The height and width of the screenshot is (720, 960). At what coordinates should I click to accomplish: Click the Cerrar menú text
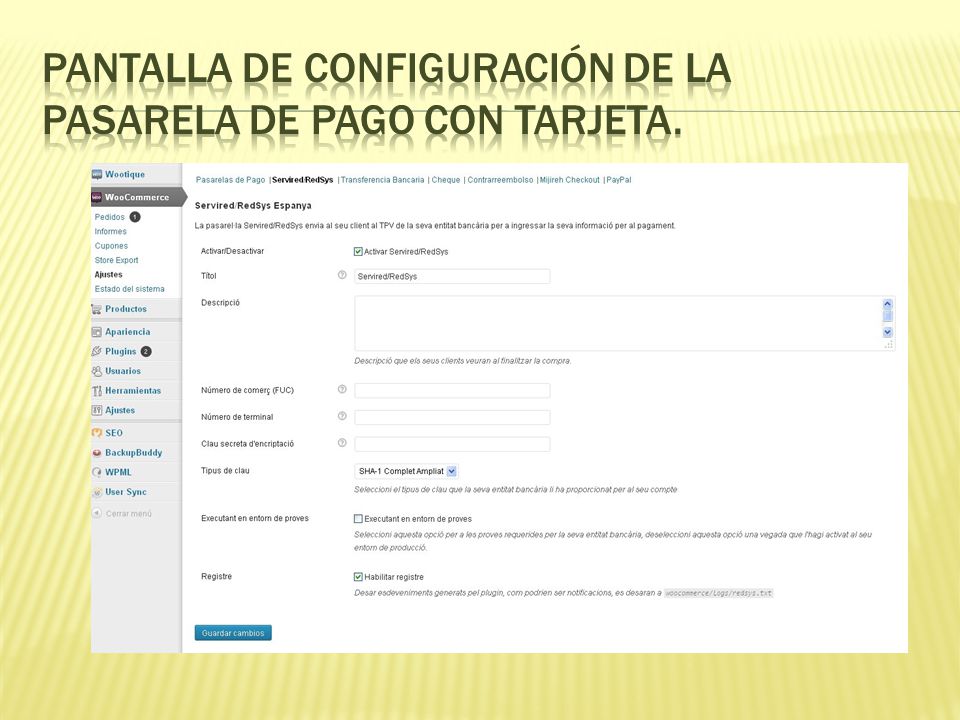click(x=129, y=514)
